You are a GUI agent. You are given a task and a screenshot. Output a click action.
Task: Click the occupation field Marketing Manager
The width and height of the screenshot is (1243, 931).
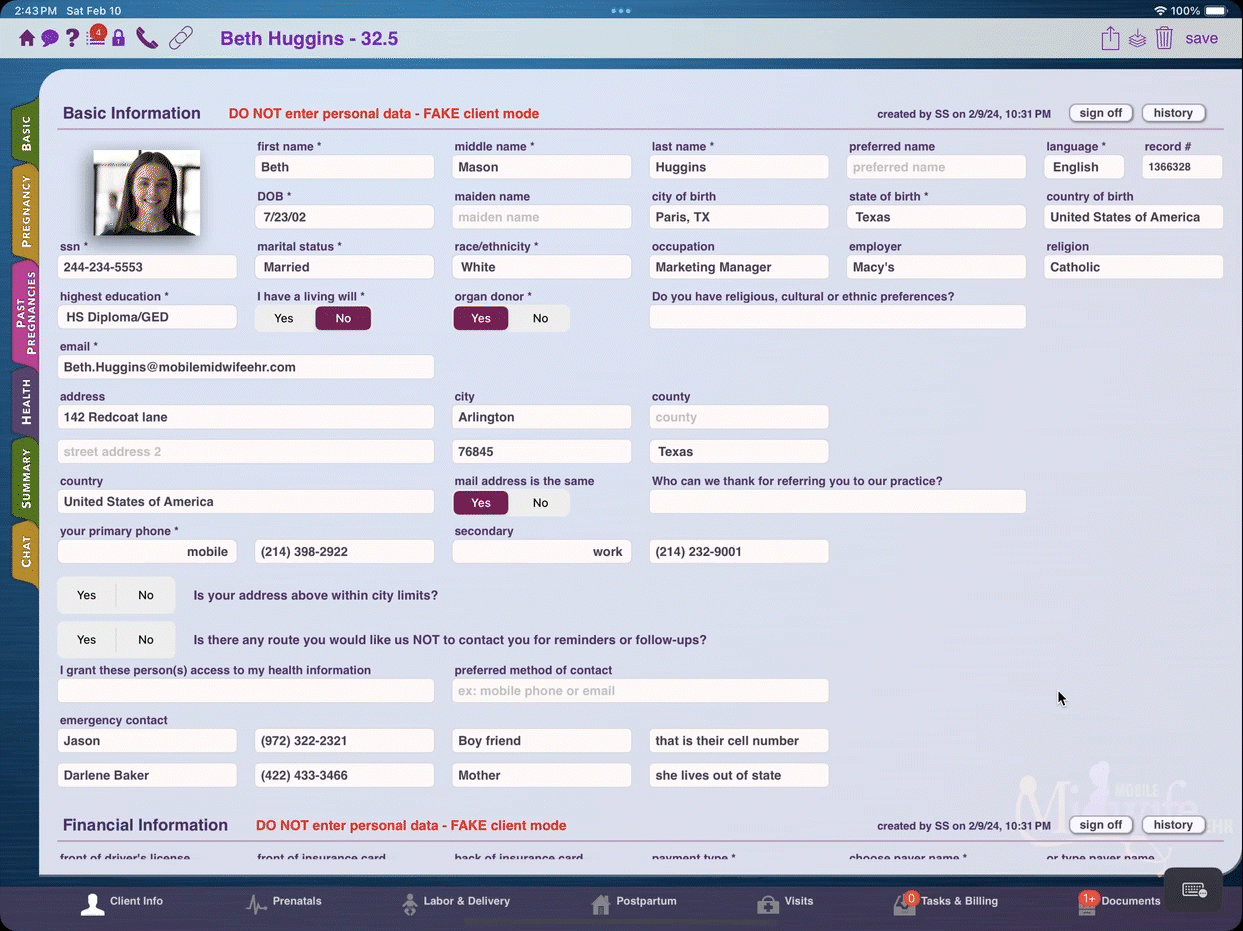(x=739, y=267)
